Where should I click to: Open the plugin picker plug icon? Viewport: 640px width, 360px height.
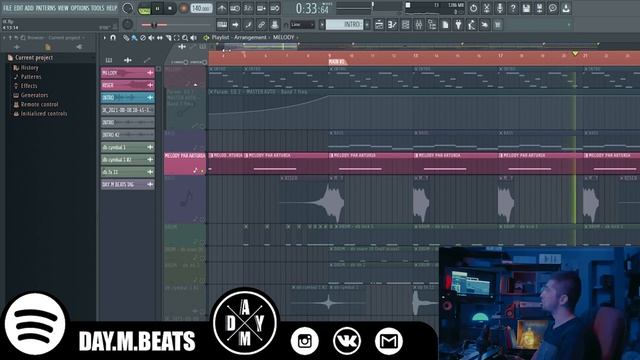point(458,25)
